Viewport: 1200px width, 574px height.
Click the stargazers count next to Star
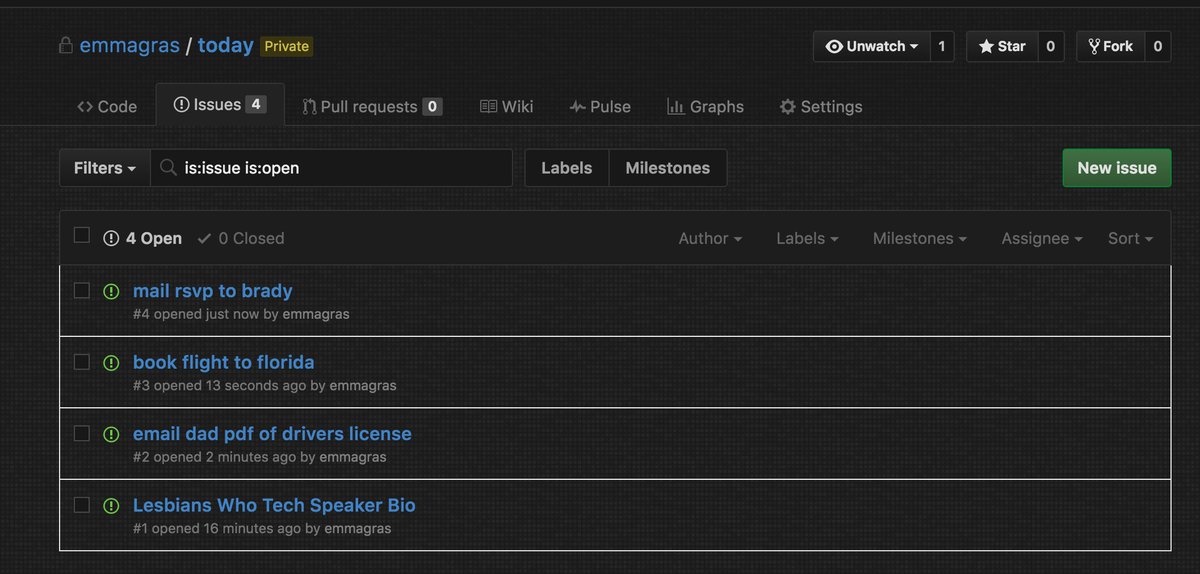point(1050,46)
